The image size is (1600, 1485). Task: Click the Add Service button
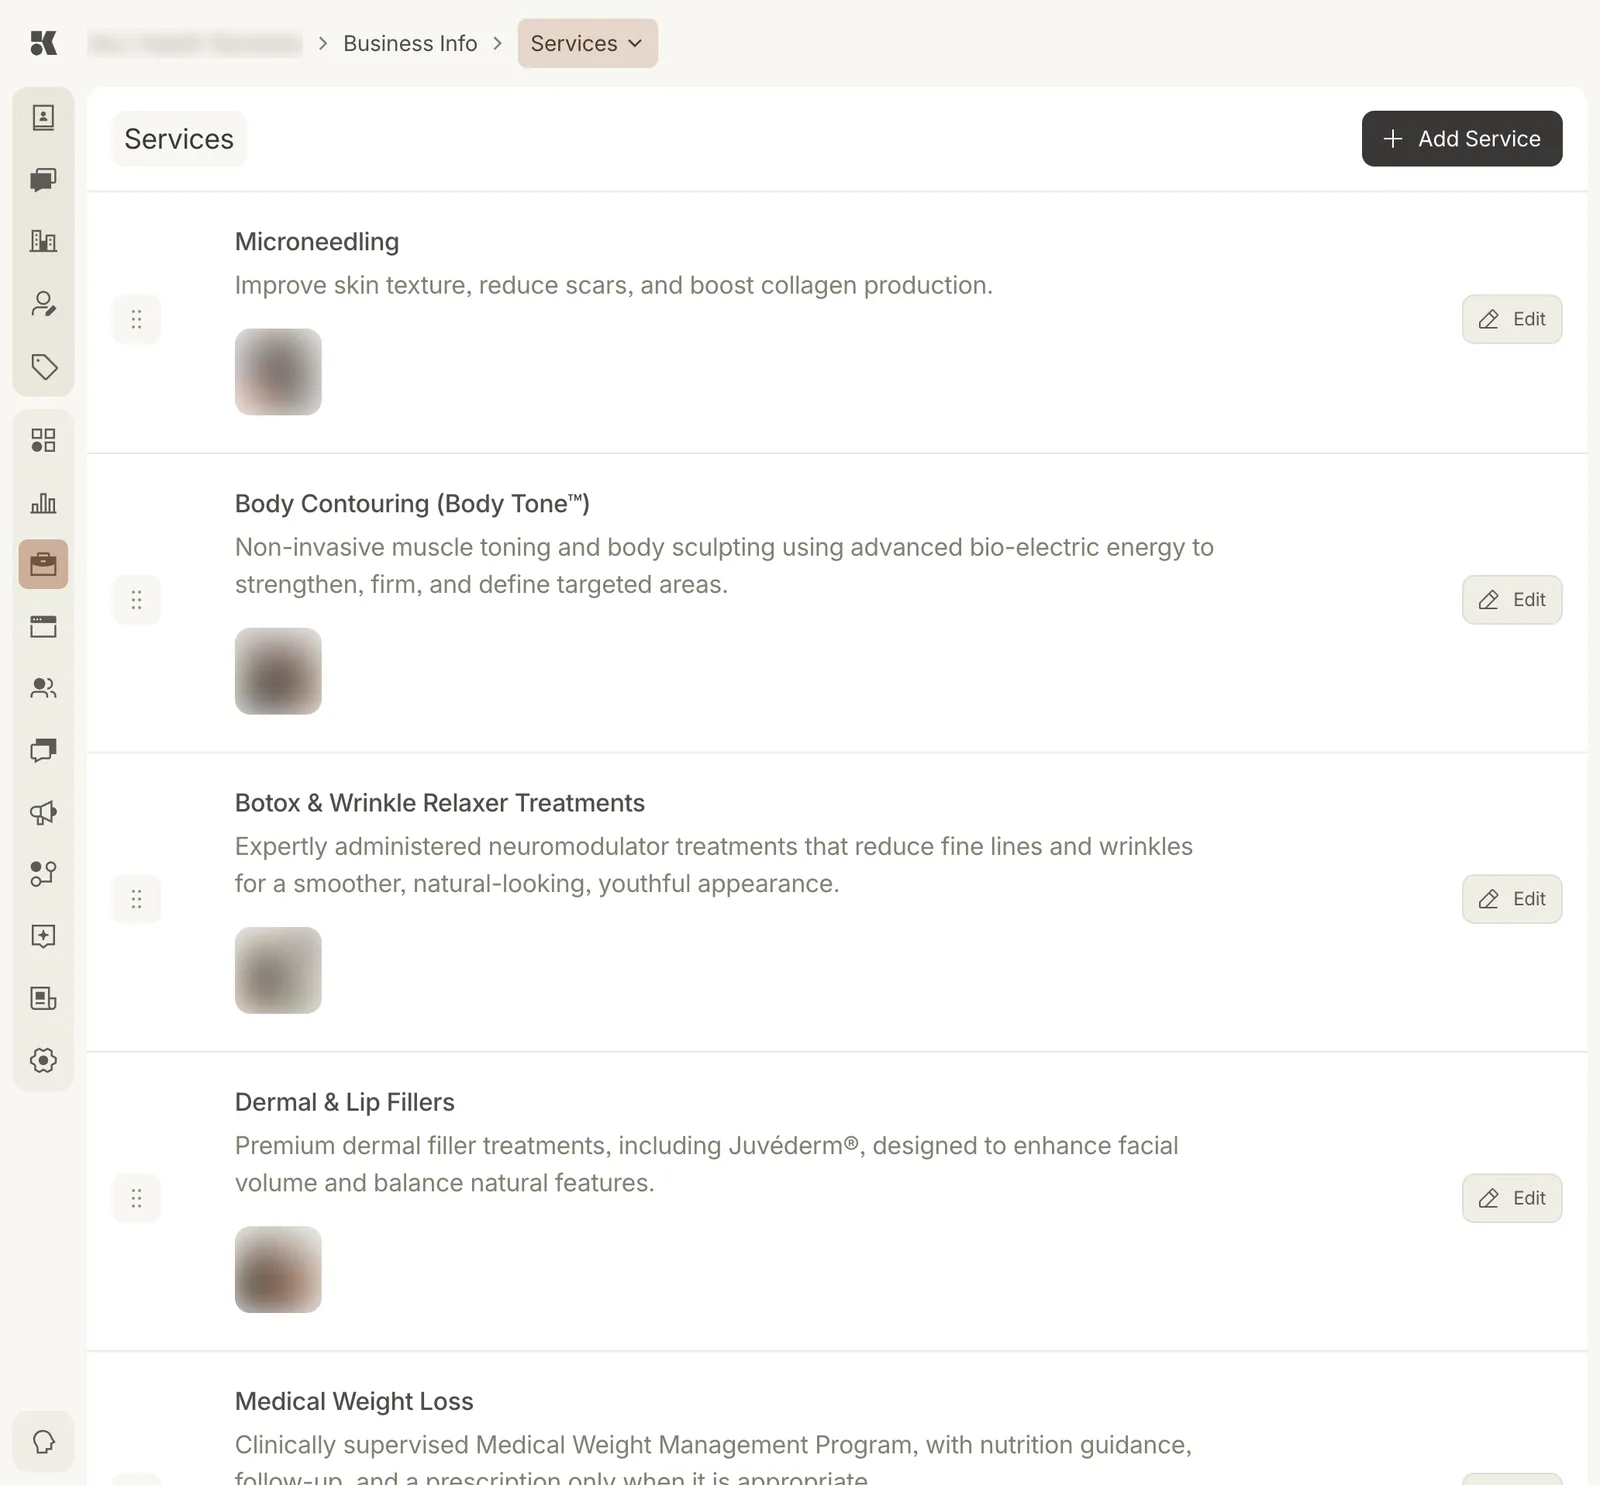(1461, 139)
